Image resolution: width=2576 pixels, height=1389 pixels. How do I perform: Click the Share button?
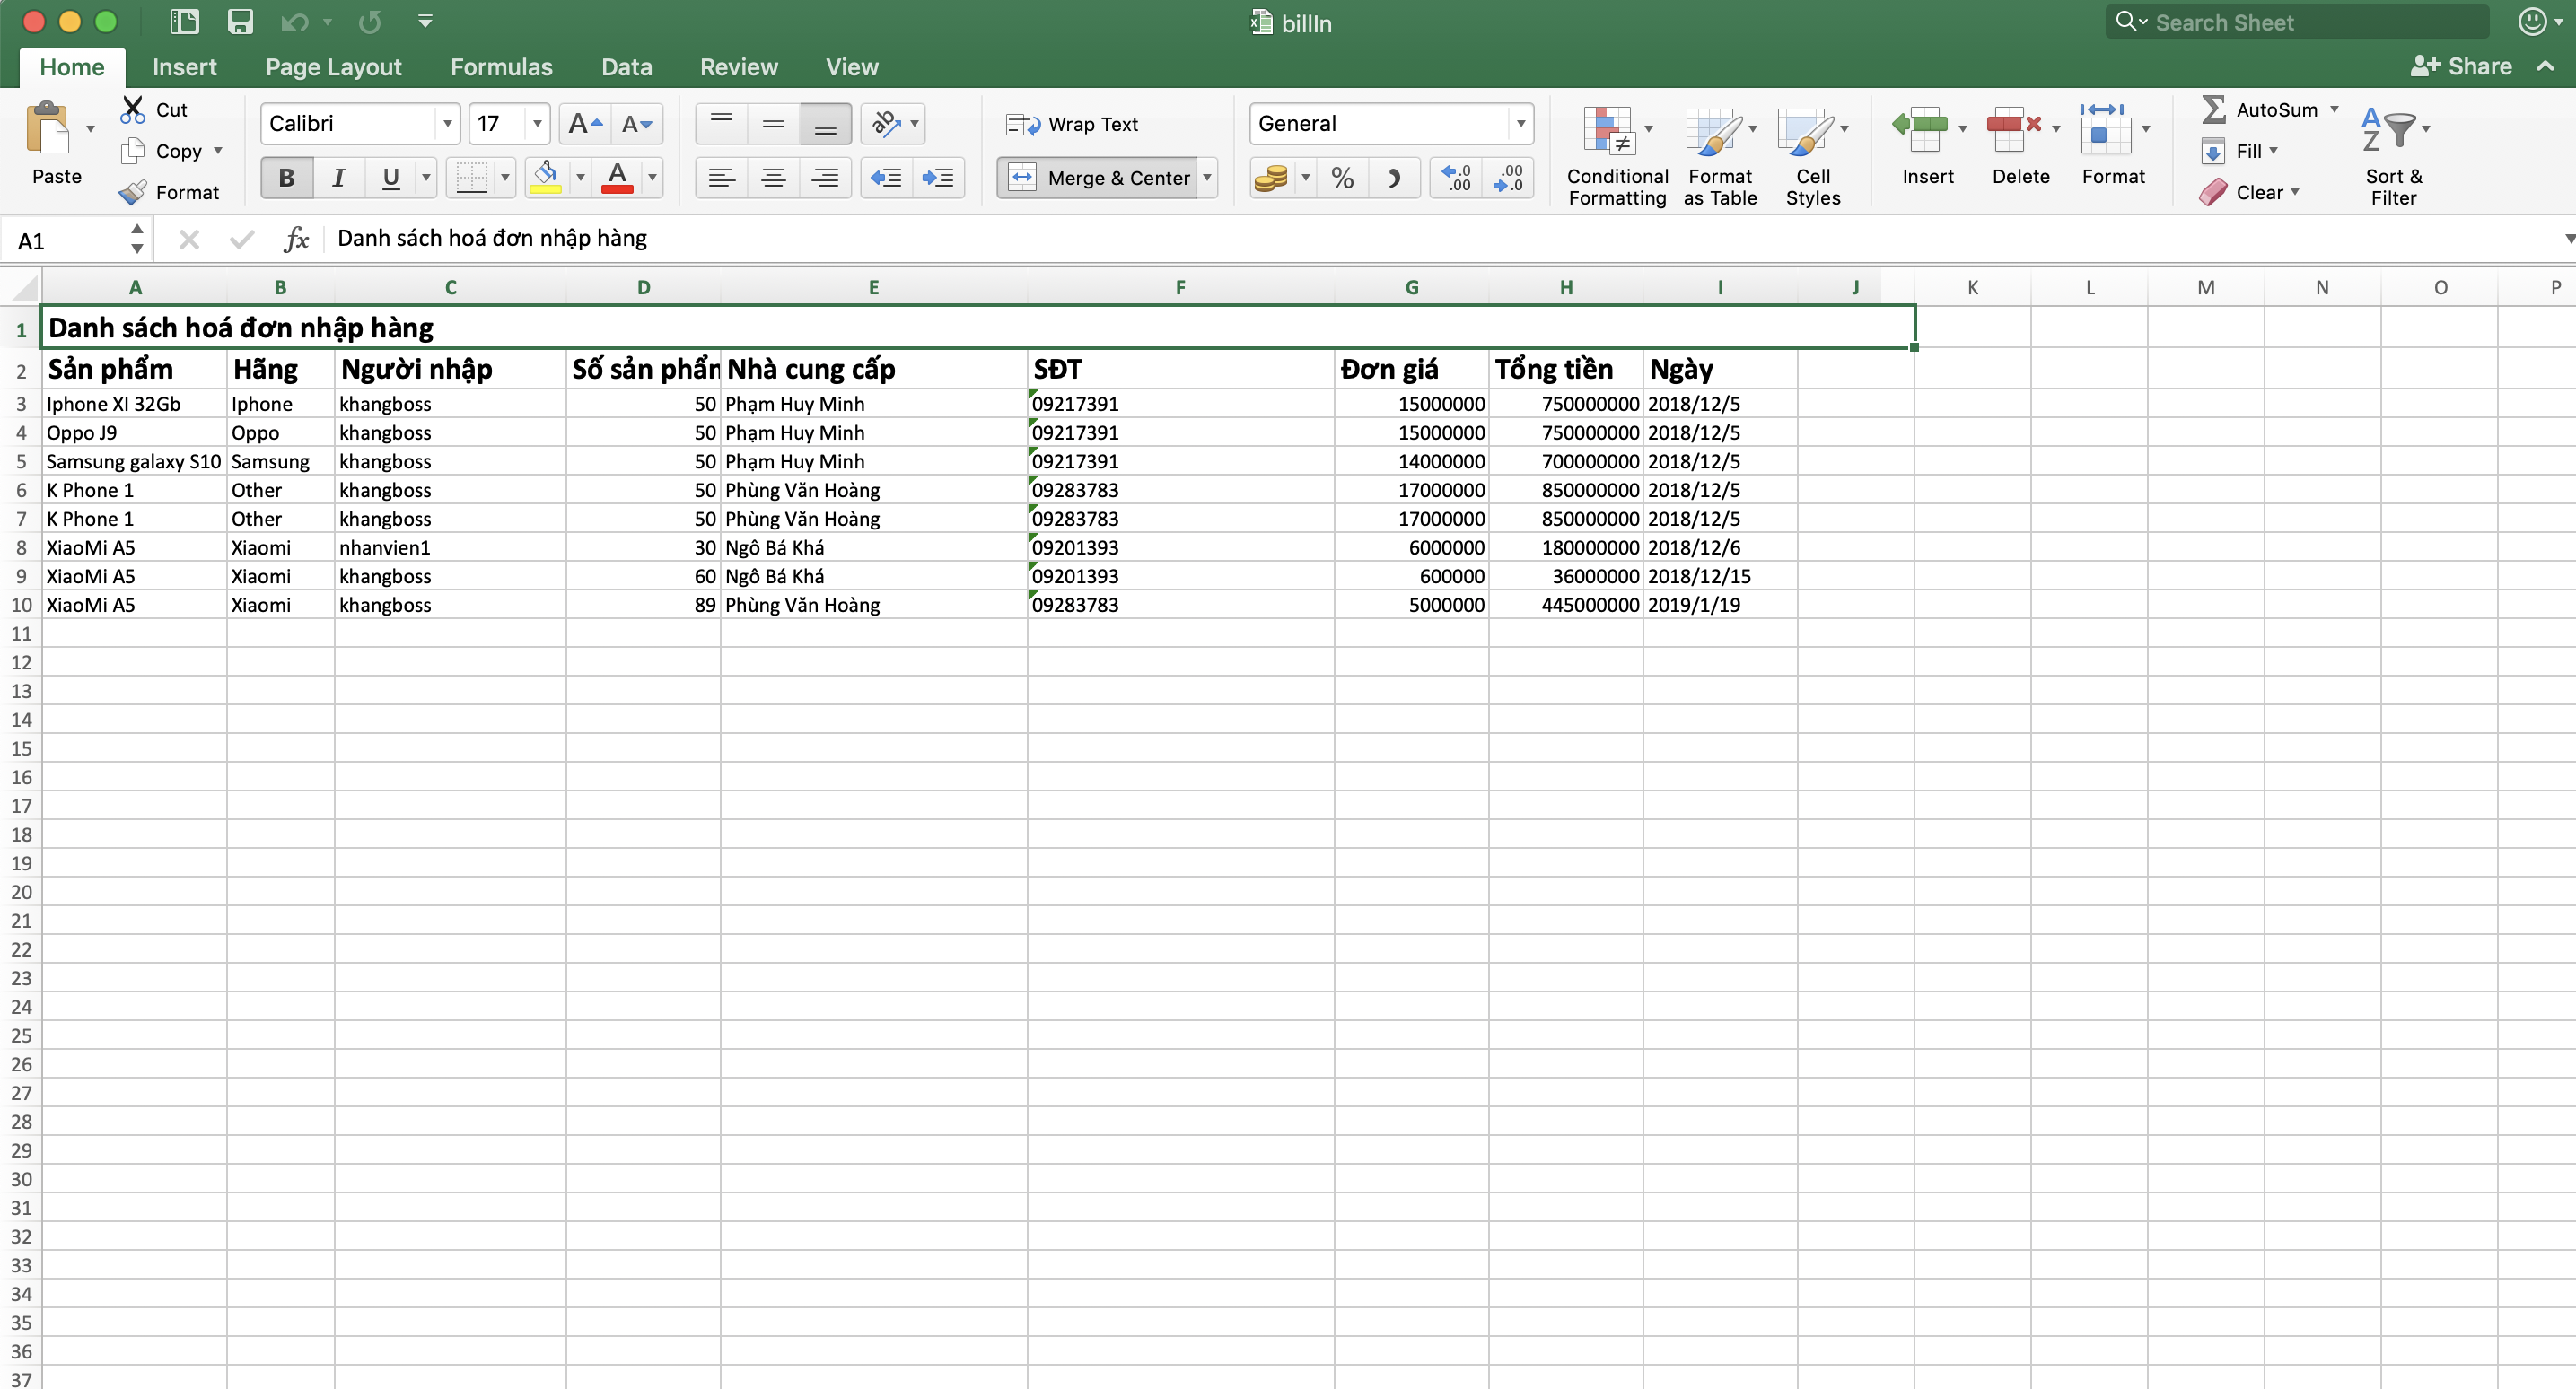pyautogui.click(x=2460, y=66)
